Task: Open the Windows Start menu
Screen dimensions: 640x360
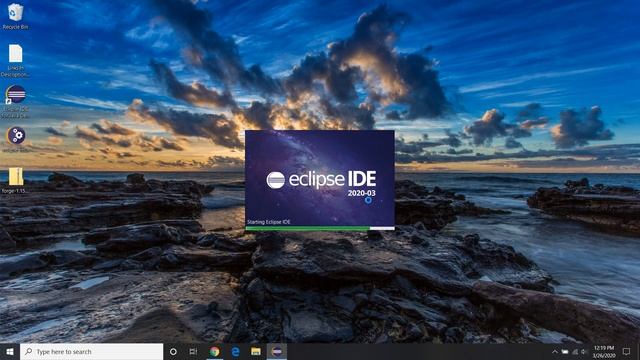Action: [10, 352]
